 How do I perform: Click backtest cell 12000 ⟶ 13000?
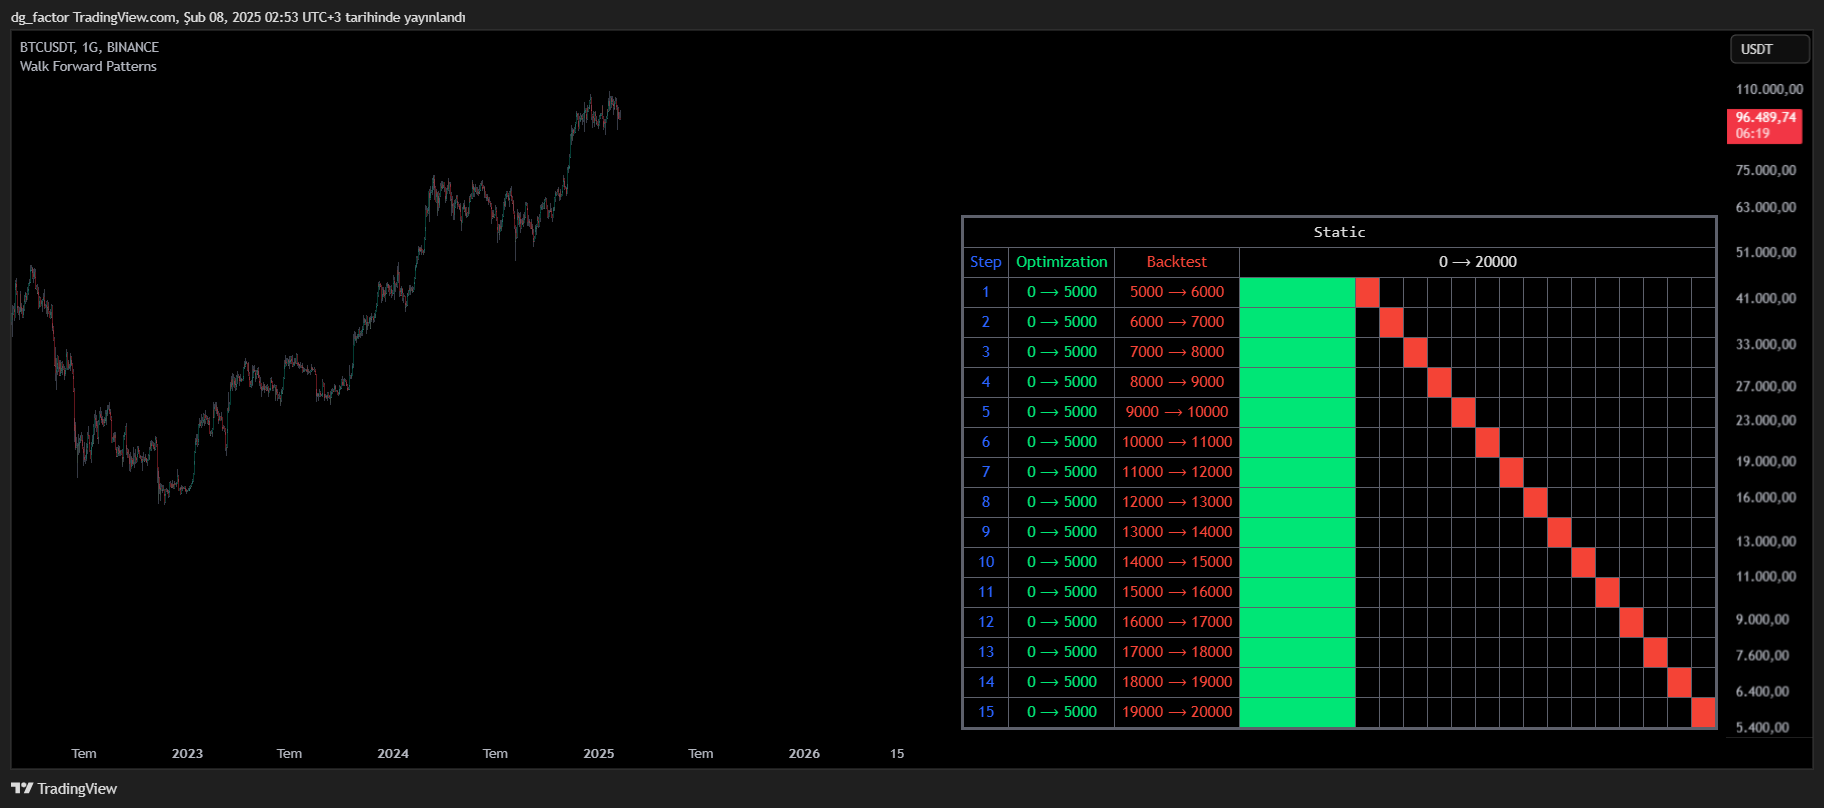[1177, 502]
